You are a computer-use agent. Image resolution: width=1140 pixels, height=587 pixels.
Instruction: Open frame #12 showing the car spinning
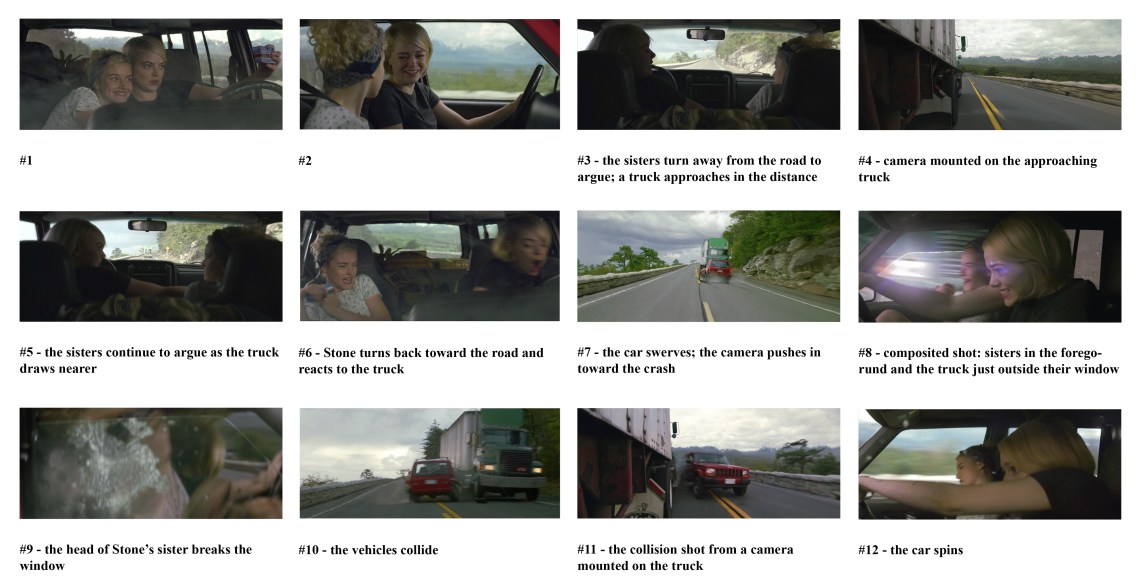(x=990, y=463)
